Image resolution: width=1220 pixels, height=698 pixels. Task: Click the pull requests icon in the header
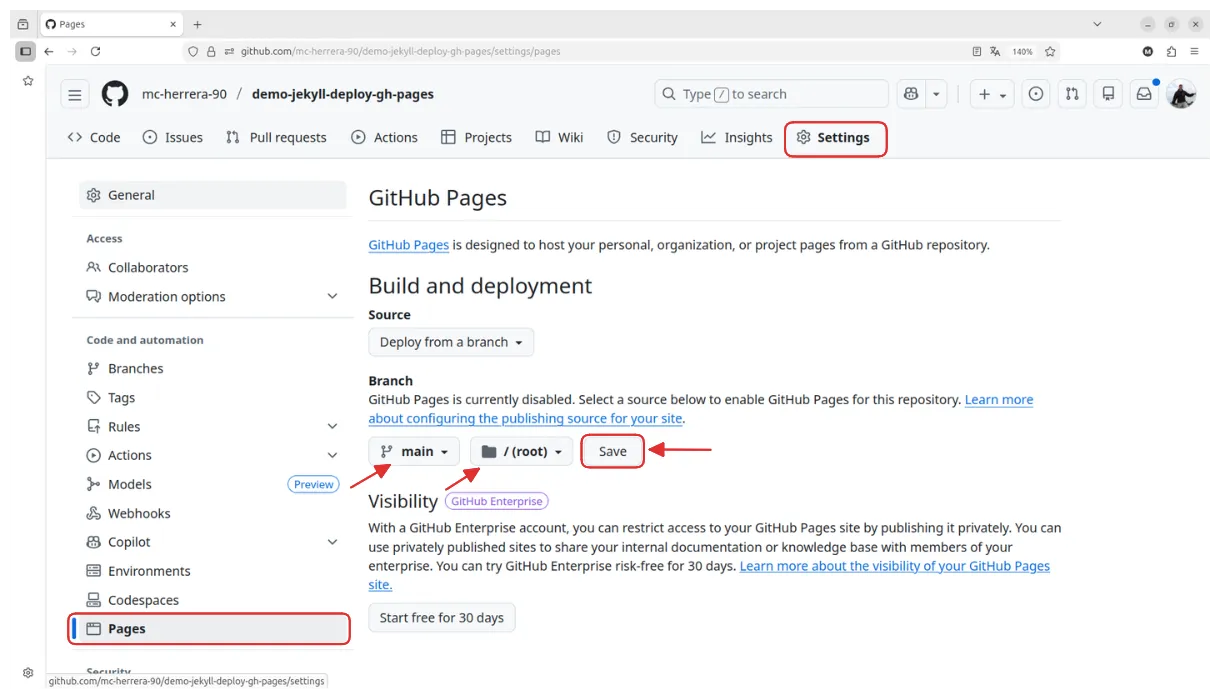coord(1071,93)
